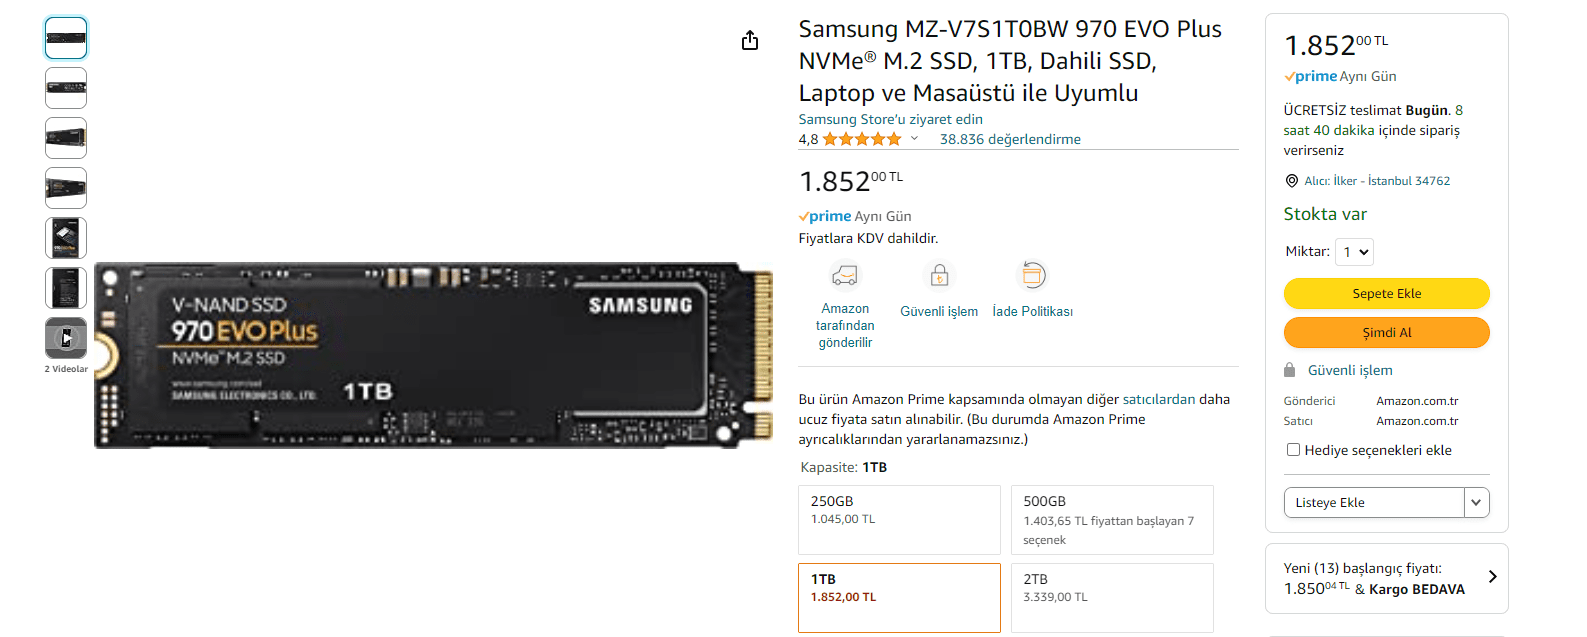1587x637 pixels.
Task: Click the secure transaction lock icon
Action: coord(939,275)
